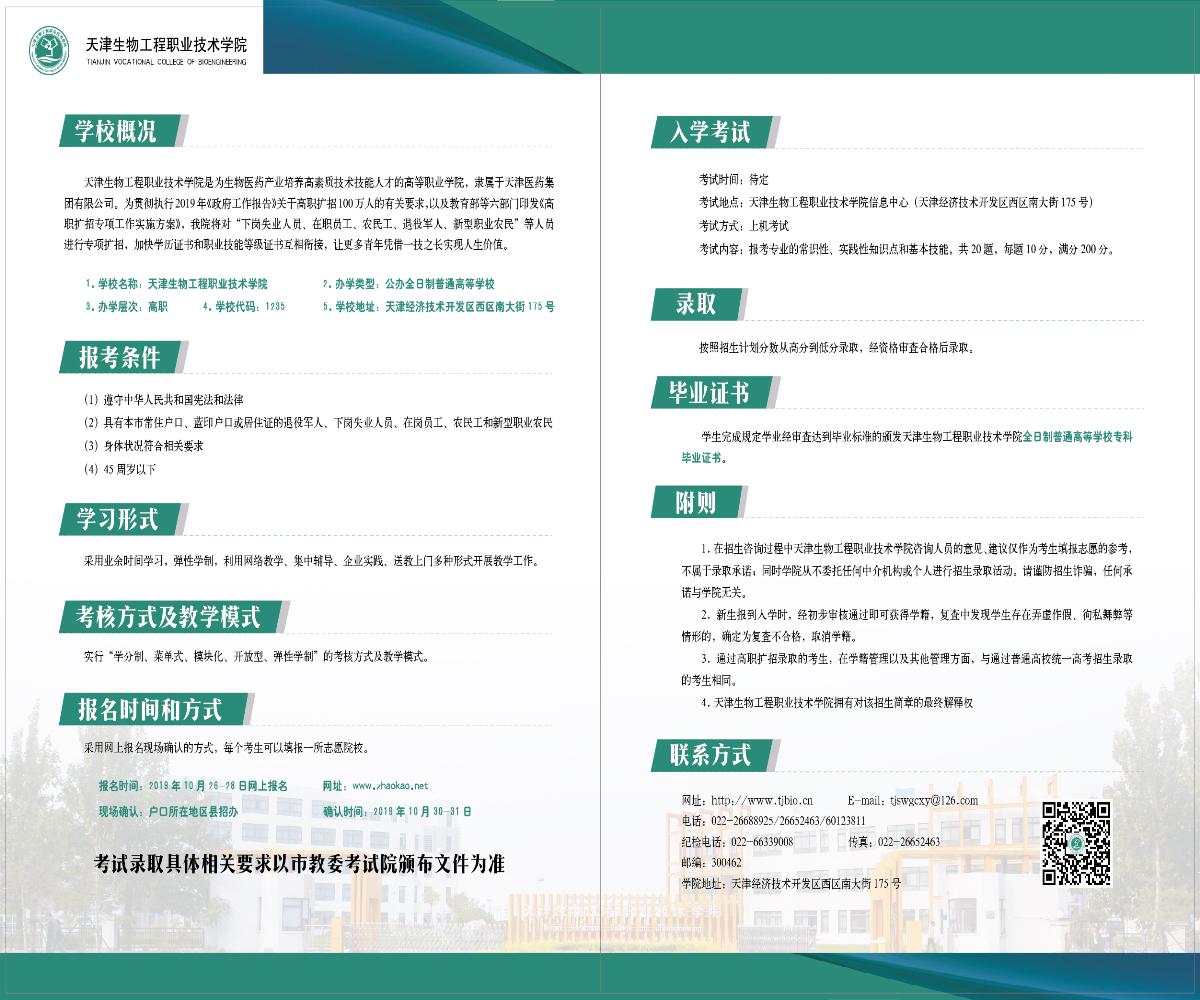
Task: Click the 天津生物工程职业技术学院 title beside the logo
Action: point(167,46)
